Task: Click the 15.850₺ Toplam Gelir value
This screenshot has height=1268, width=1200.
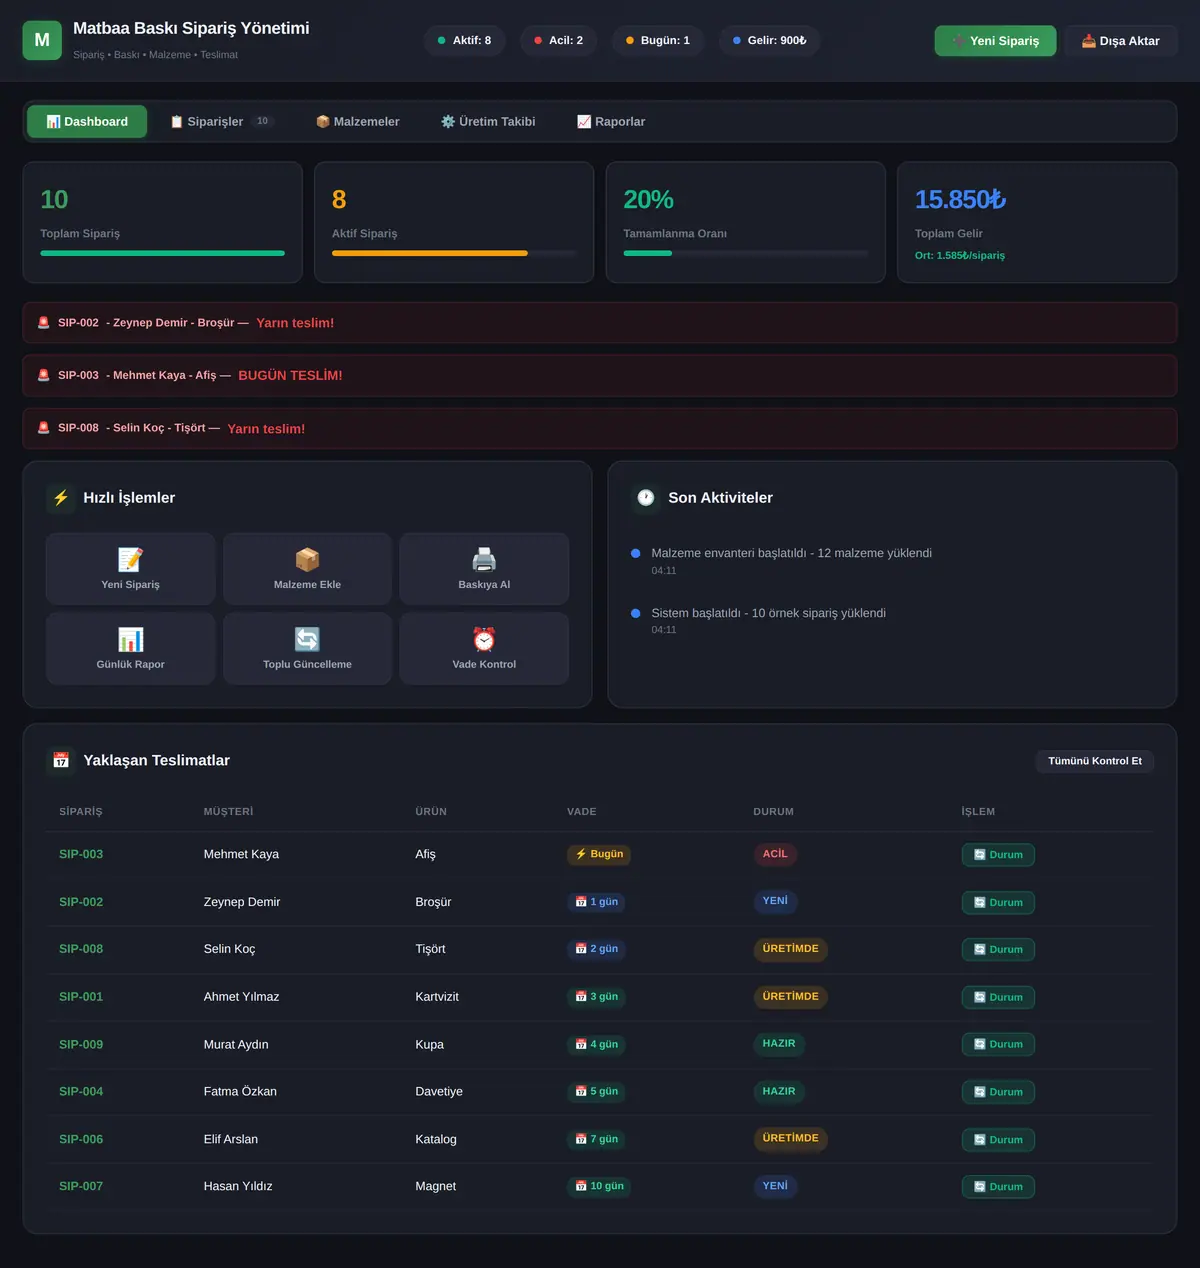Action: click(960, 200)
